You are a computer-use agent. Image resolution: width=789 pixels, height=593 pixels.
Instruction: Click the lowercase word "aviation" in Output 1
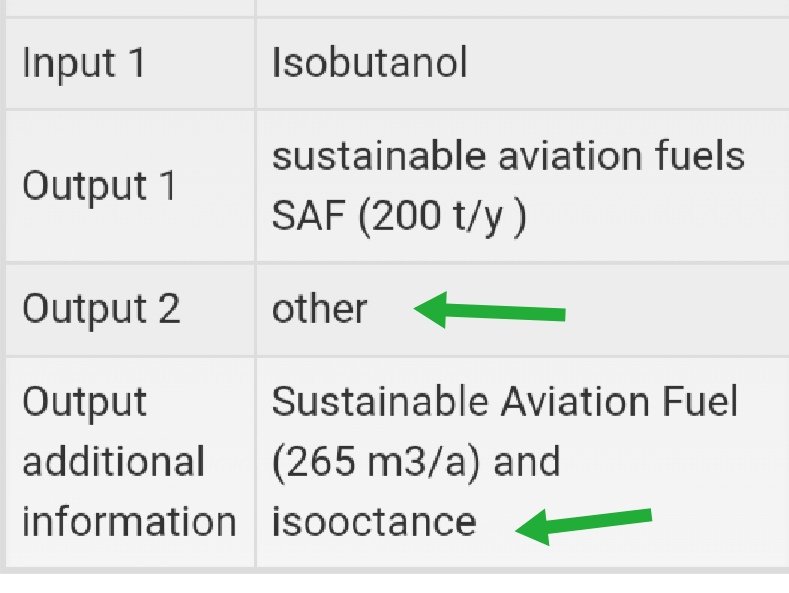[570, 156]
